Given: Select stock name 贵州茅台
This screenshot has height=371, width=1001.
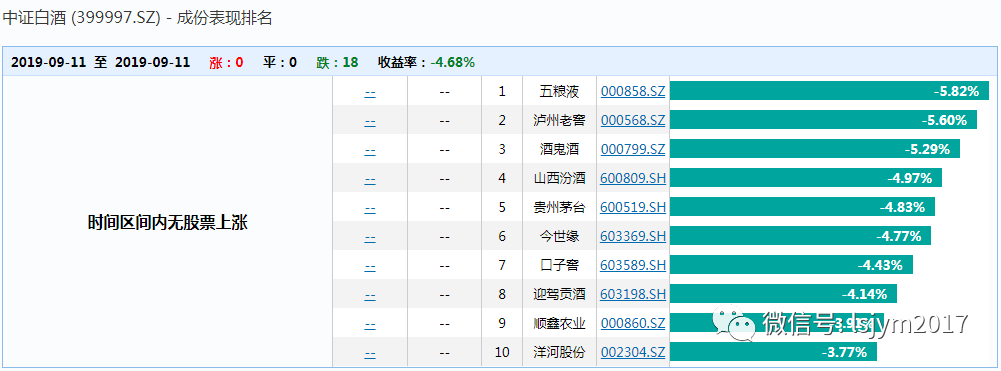Looking at the screenshot, I should click(x=559, y=207).
